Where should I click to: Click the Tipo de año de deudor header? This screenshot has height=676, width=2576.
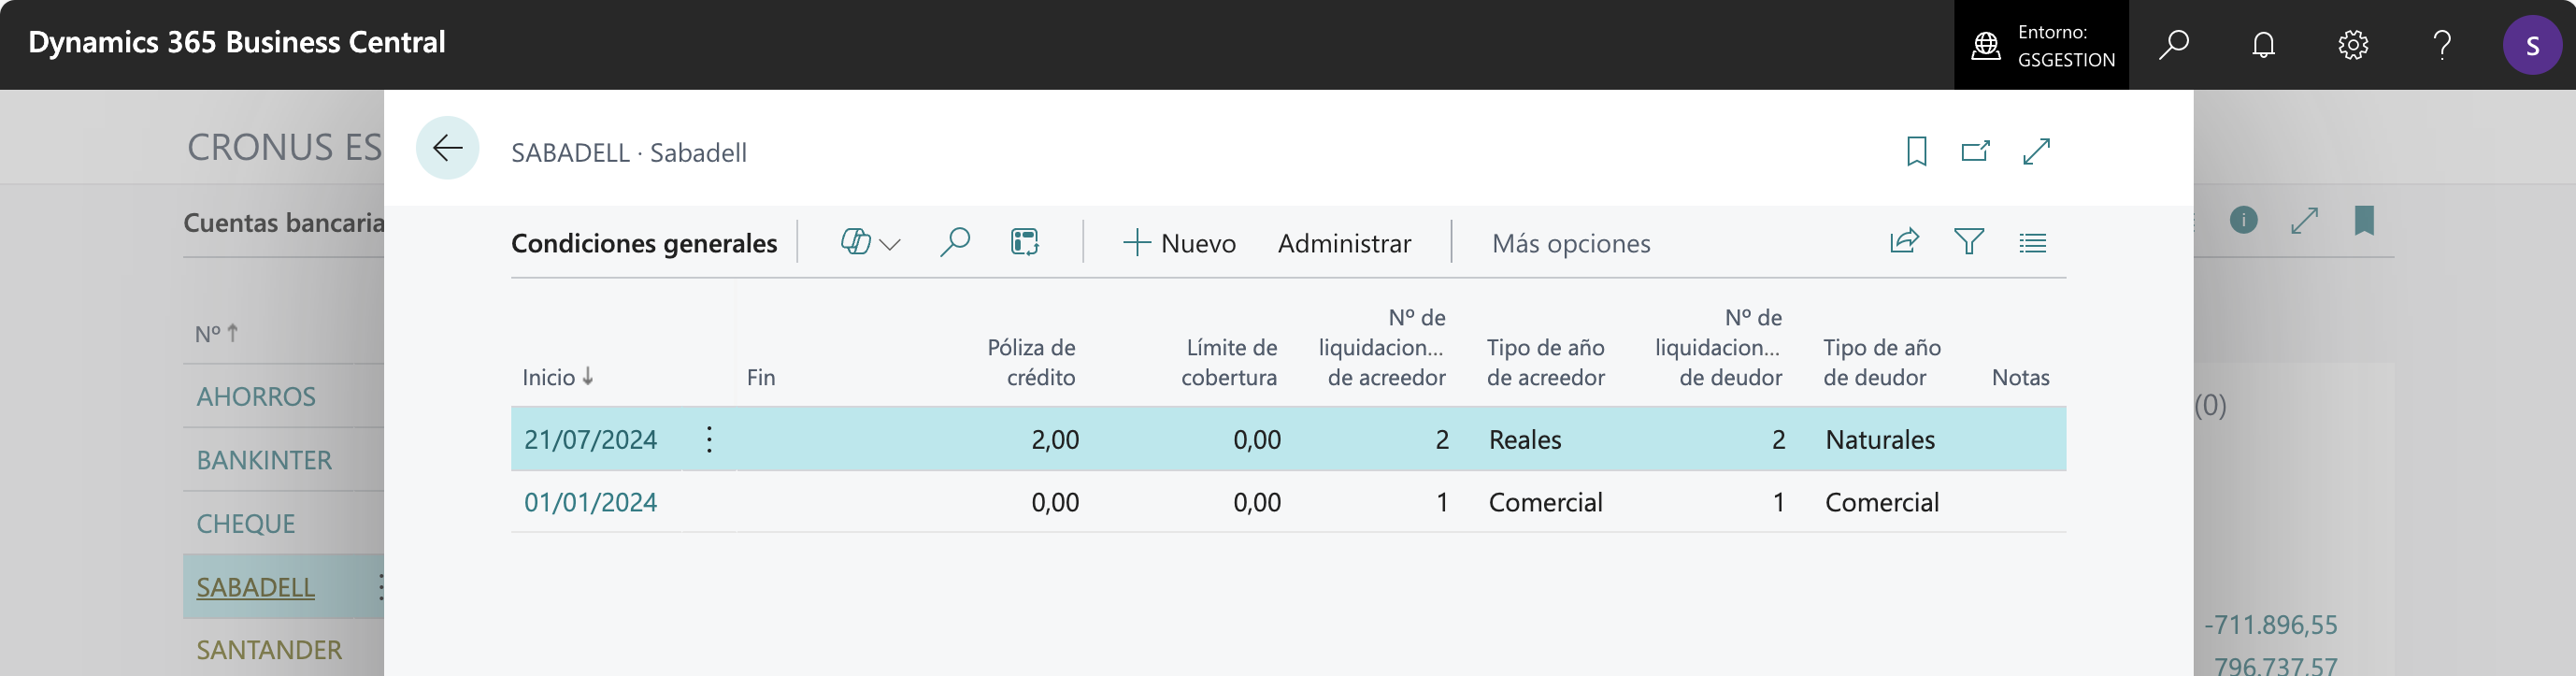click(x=1881, y=362)
